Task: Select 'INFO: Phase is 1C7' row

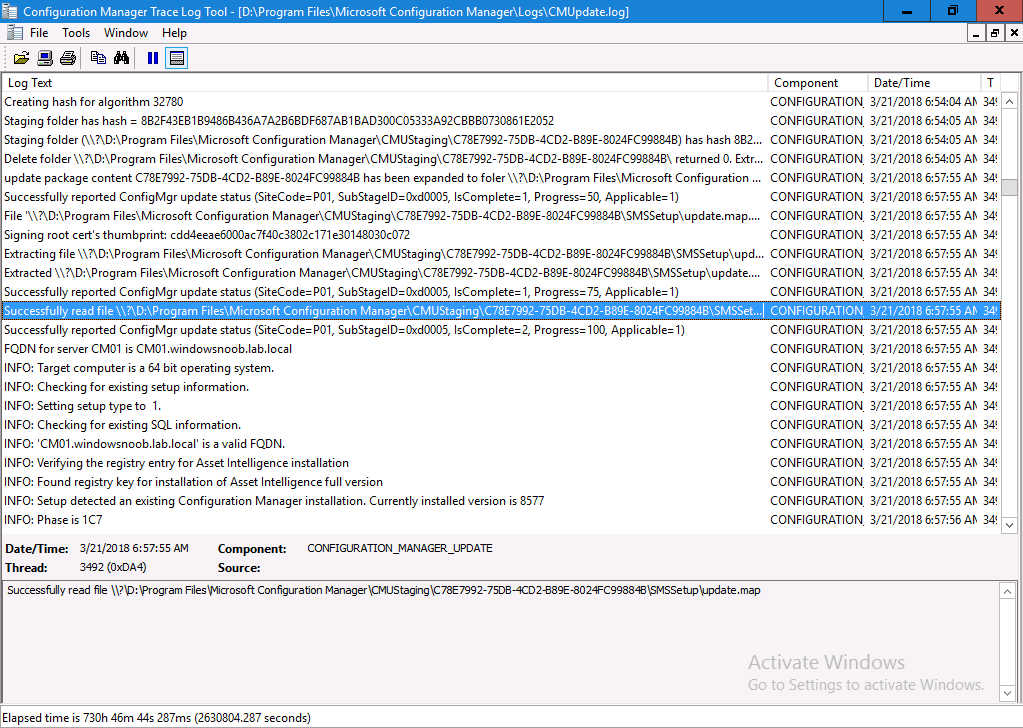Action: (501, 519)
